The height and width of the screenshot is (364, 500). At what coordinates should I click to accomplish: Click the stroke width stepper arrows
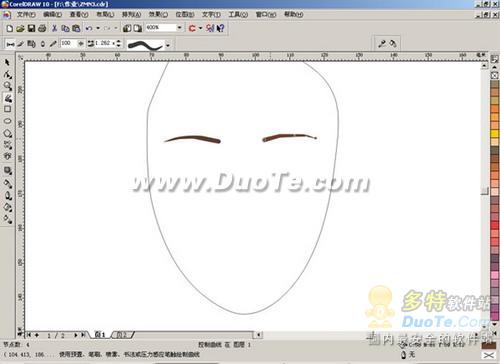coord(119,43)
